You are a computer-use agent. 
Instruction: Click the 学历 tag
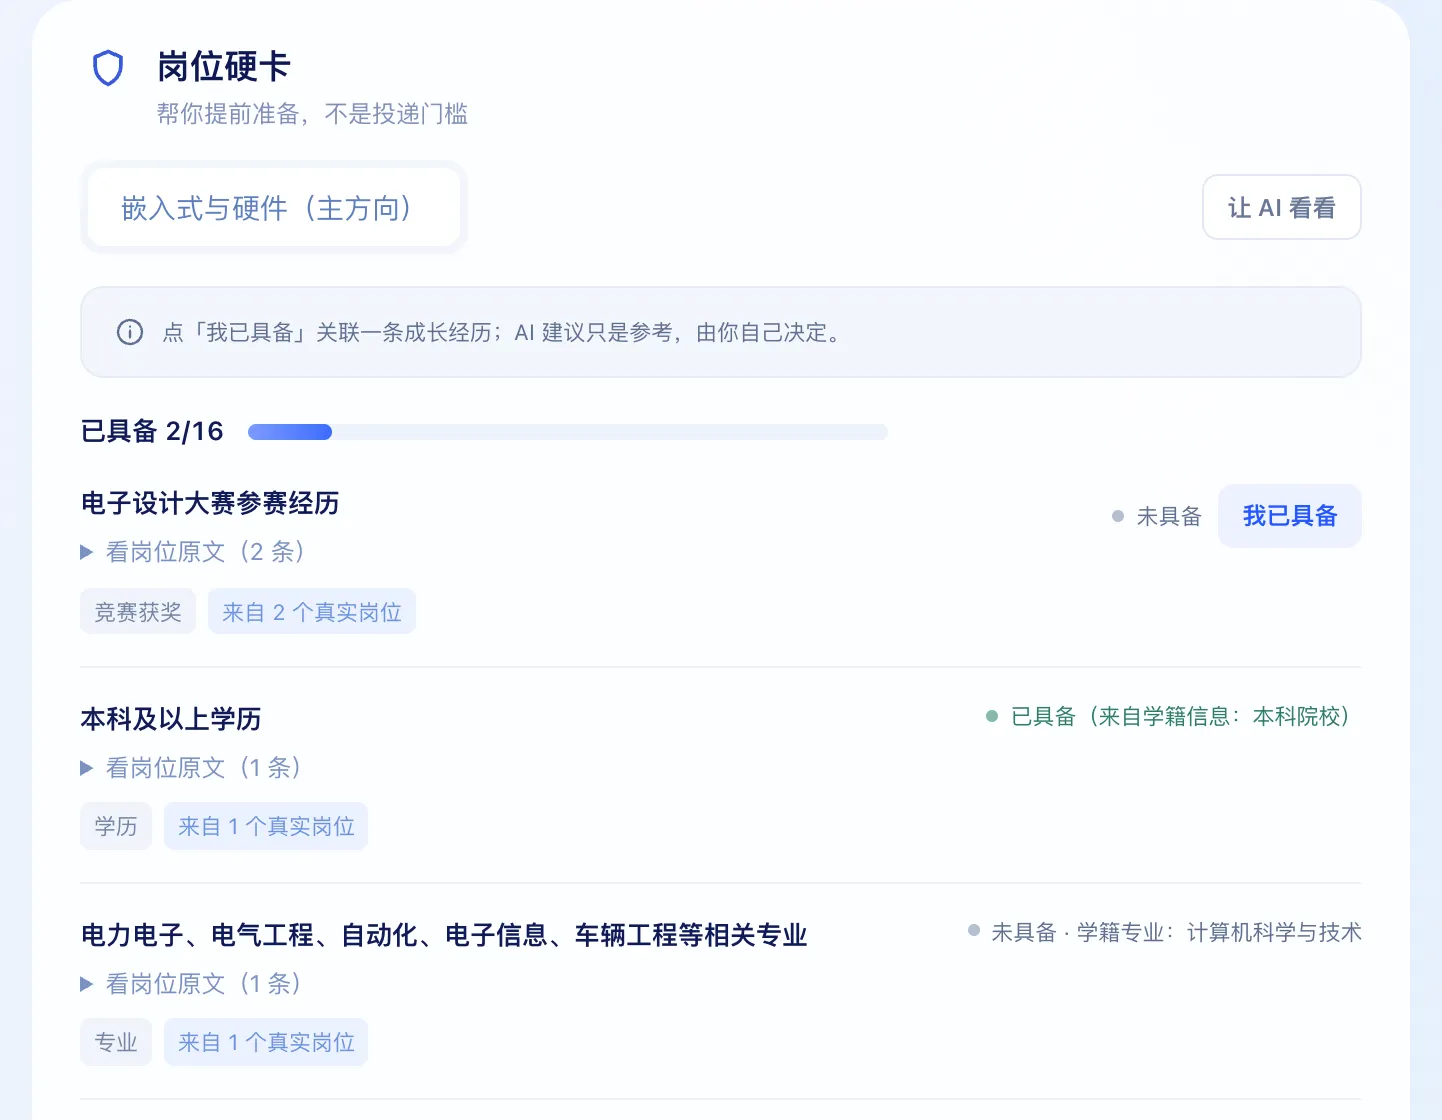coord(116,826)
